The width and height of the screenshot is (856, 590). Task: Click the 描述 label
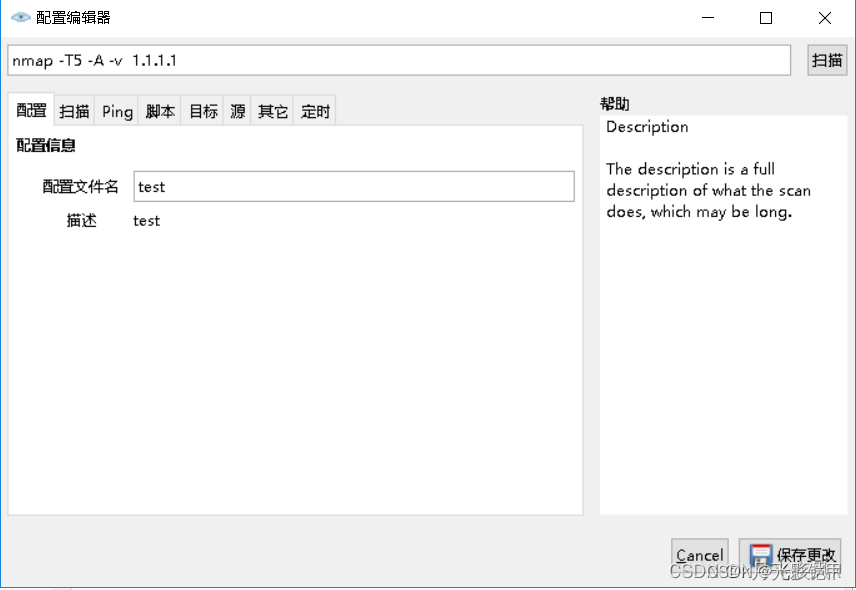(x=81, y=220)
